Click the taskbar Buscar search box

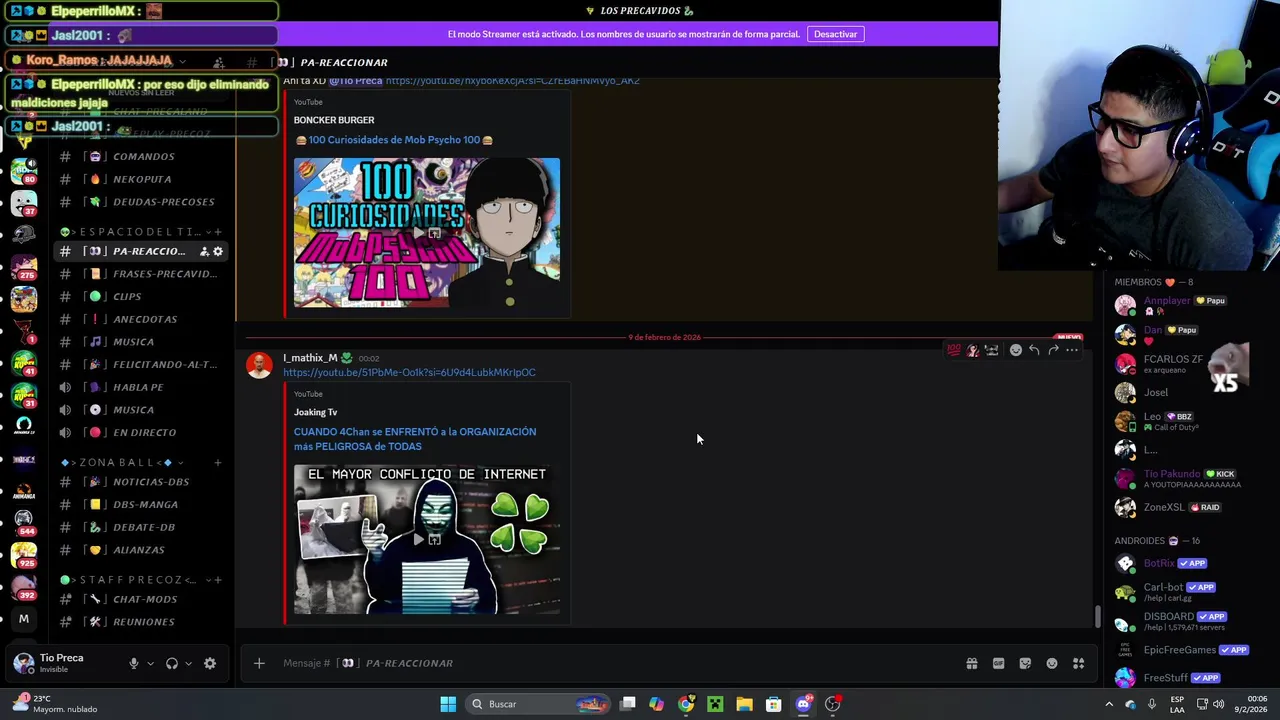tap(538, 704)
